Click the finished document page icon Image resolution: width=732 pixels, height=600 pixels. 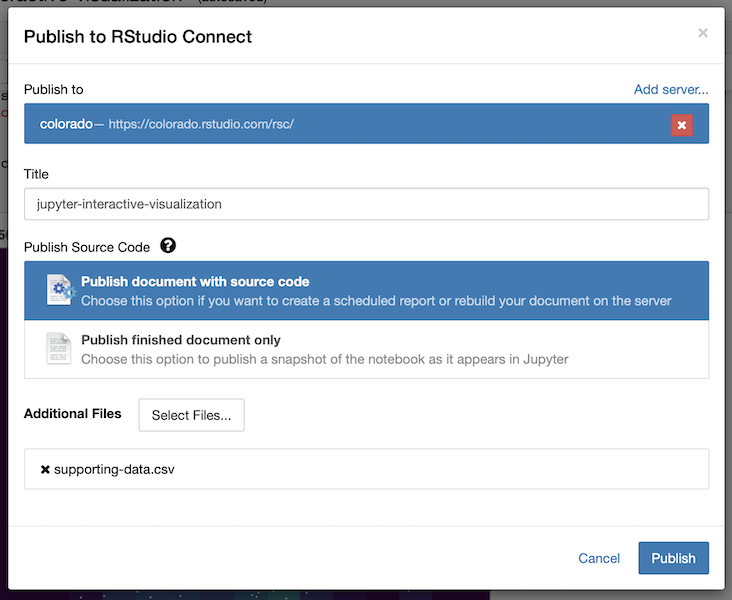pos(59,348)
